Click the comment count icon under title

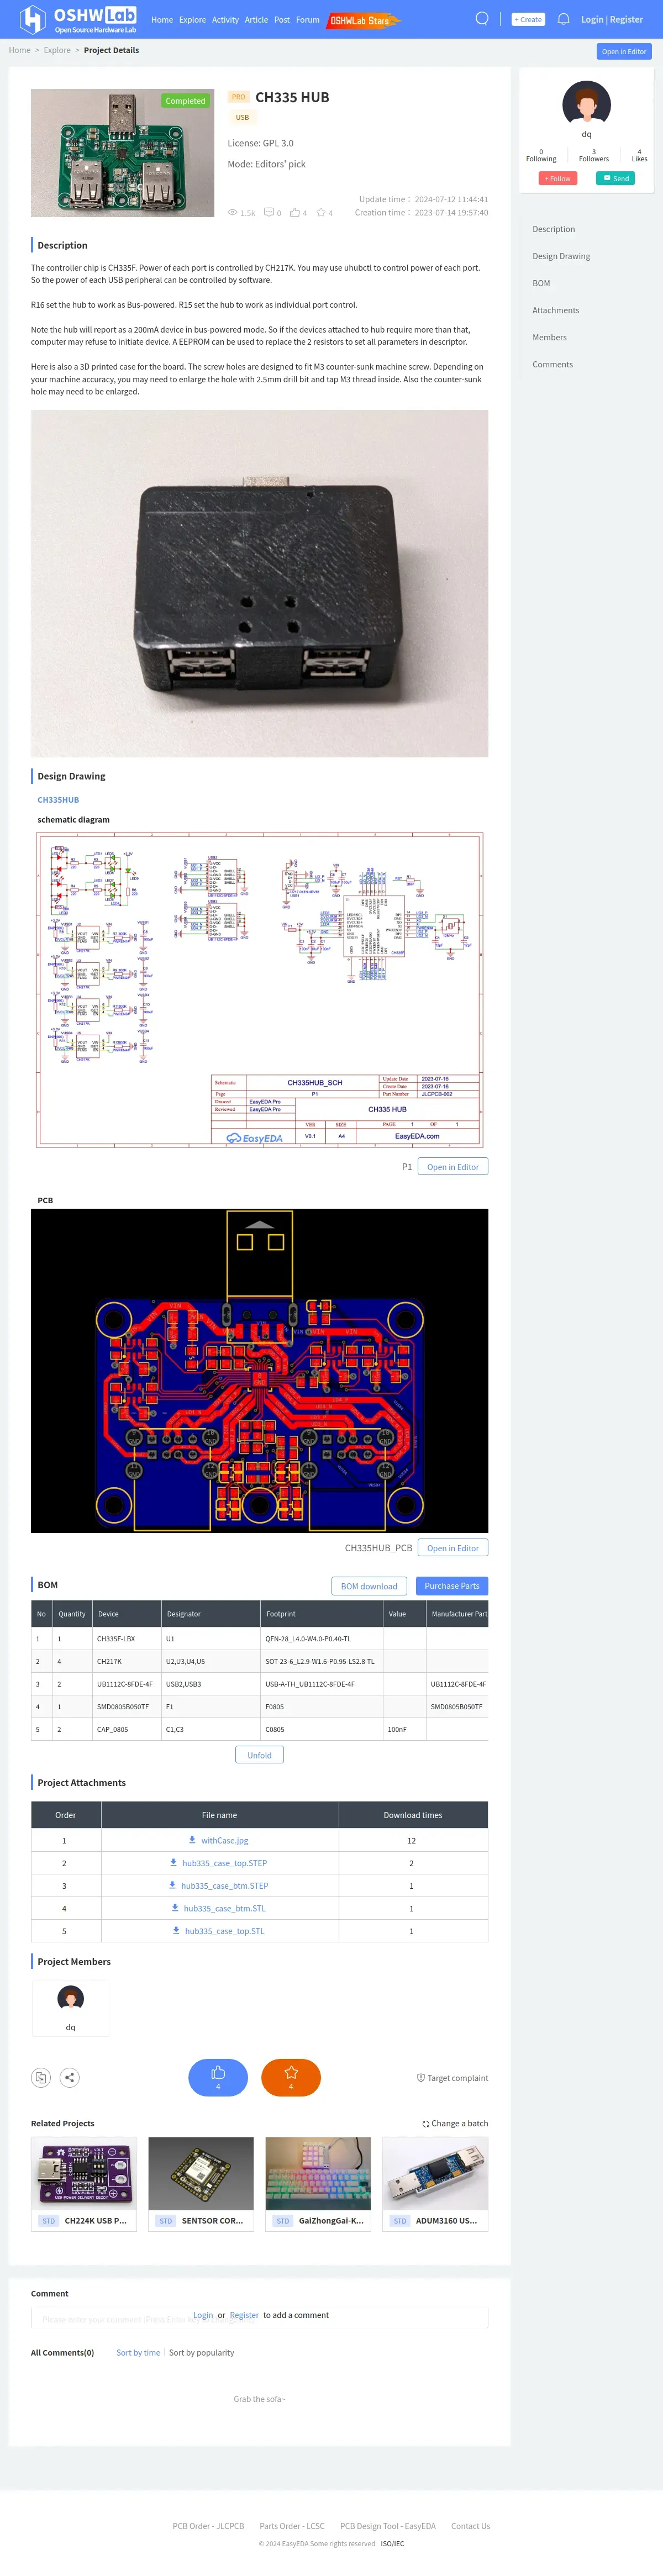tap(268, 212)
